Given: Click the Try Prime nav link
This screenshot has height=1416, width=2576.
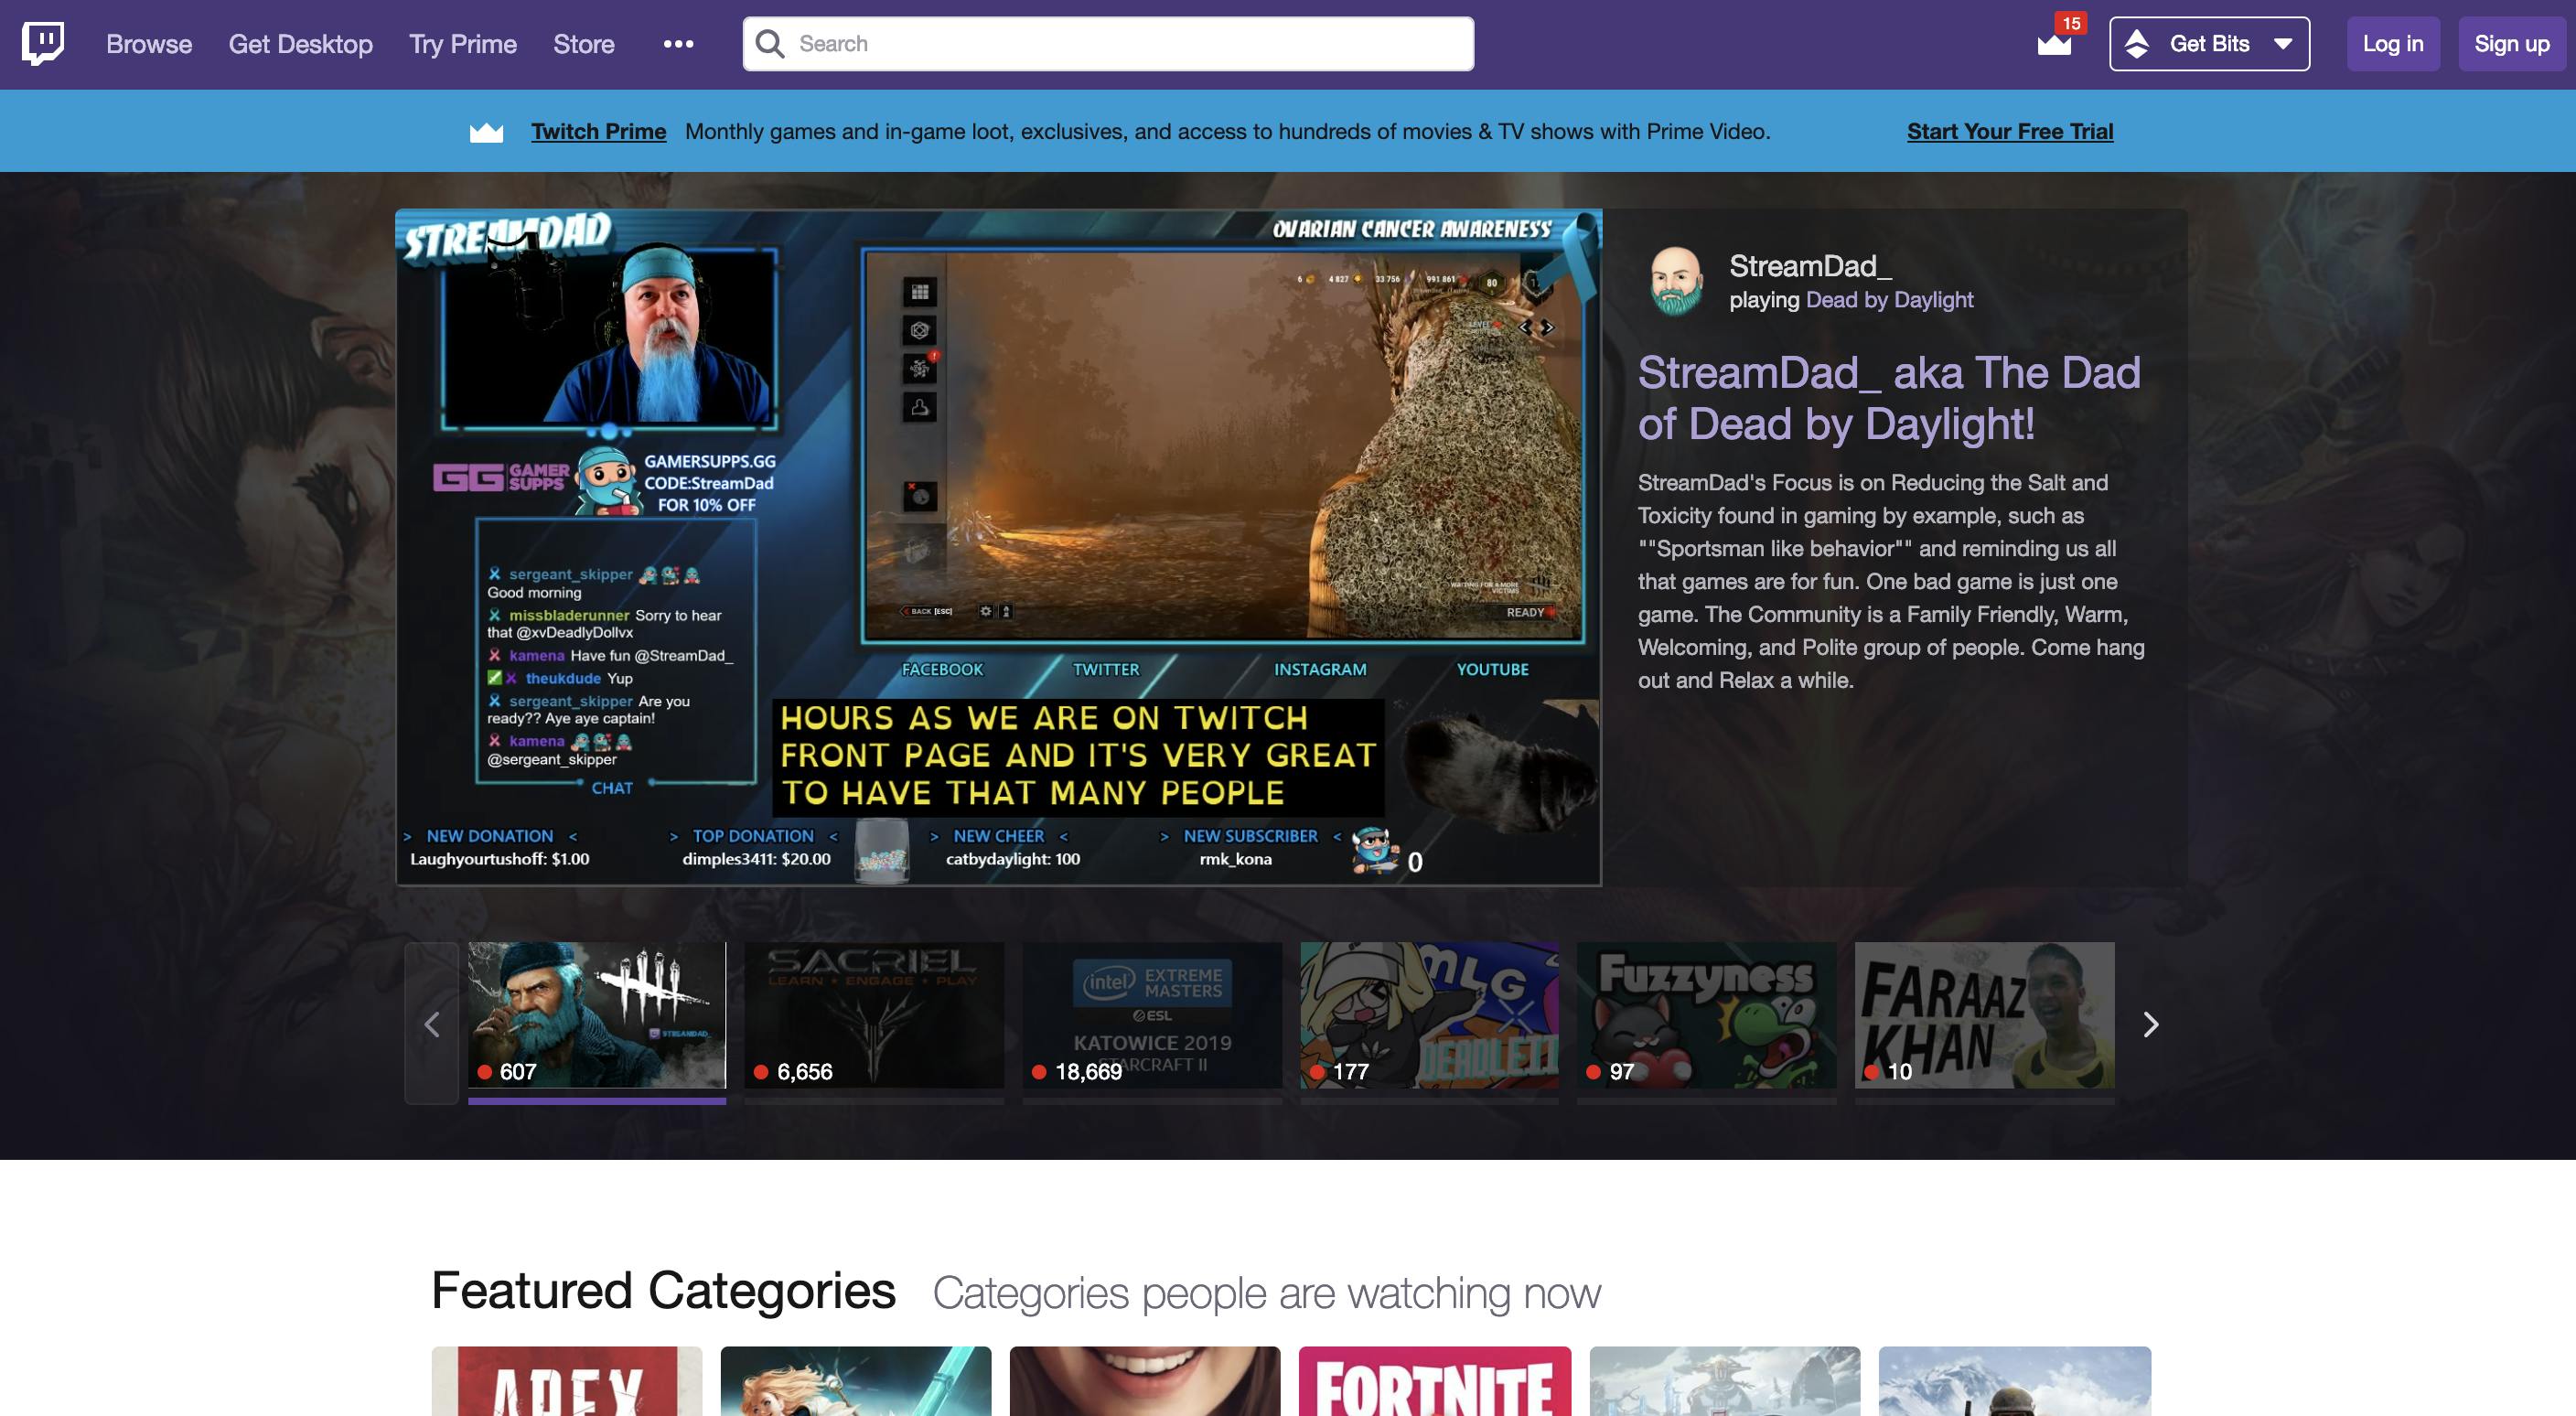Looking at the screenshot, I should pos(462,44).
